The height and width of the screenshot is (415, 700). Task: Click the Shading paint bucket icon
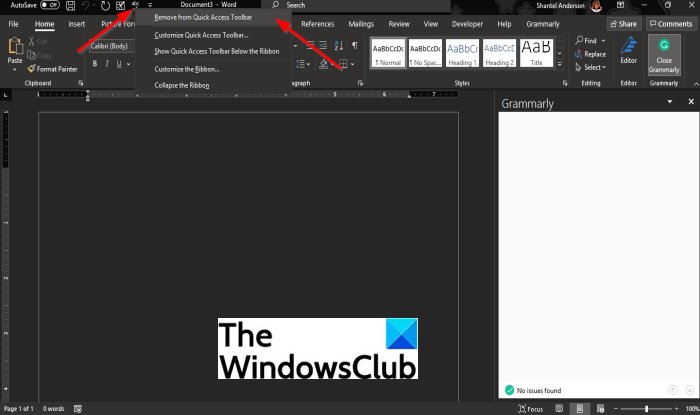324,64
